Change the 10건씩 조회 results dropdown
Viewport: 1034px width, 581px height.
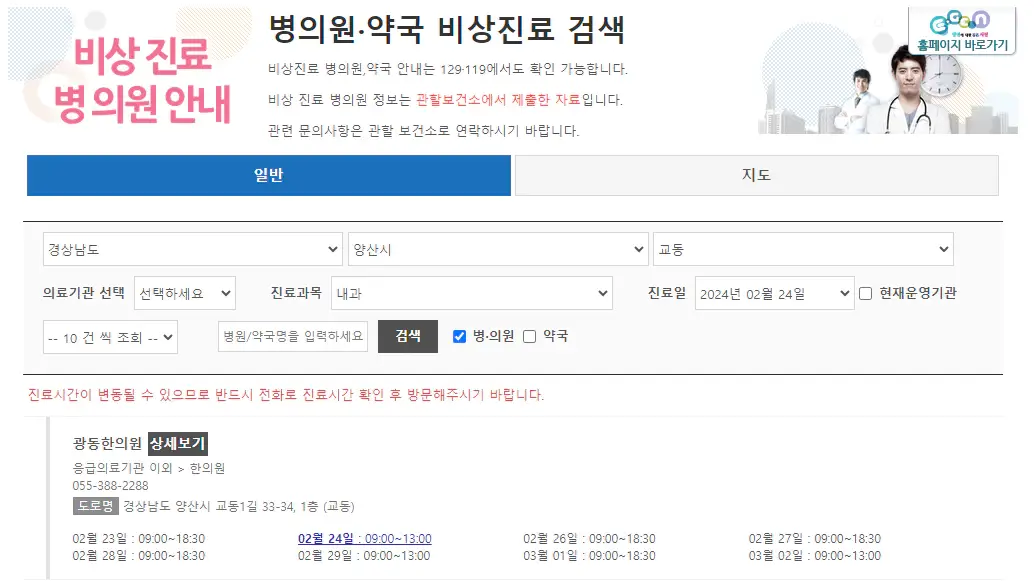tap(110, 337)
